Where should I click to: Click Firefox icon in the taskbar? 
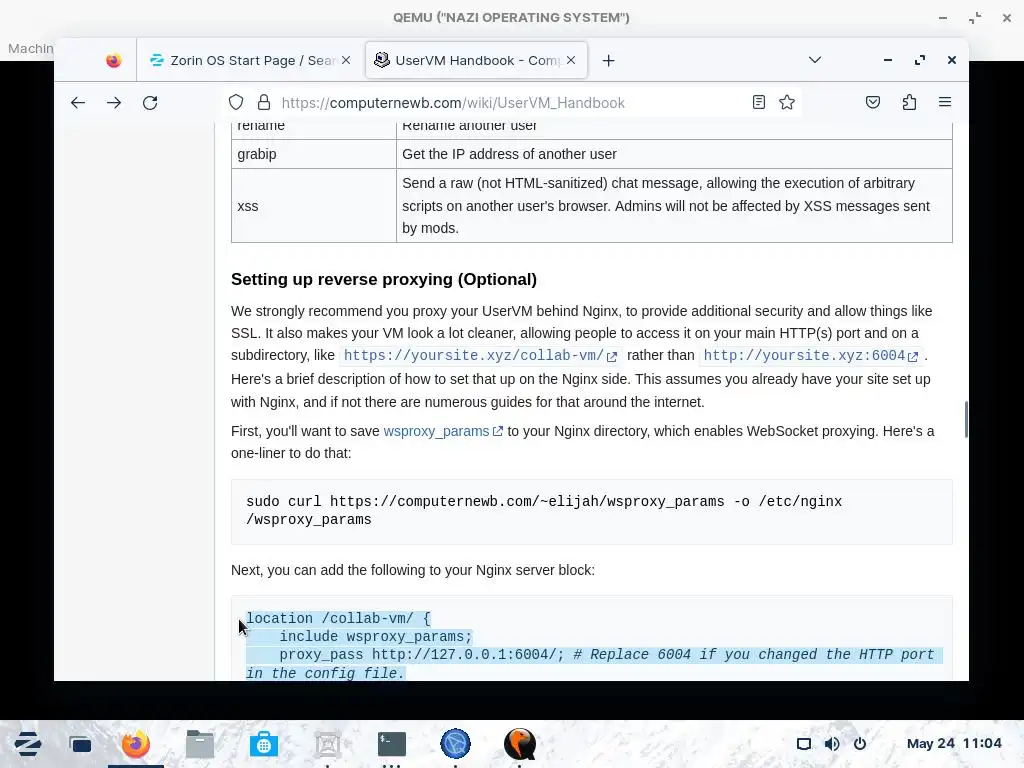click(x=136, y=744)
